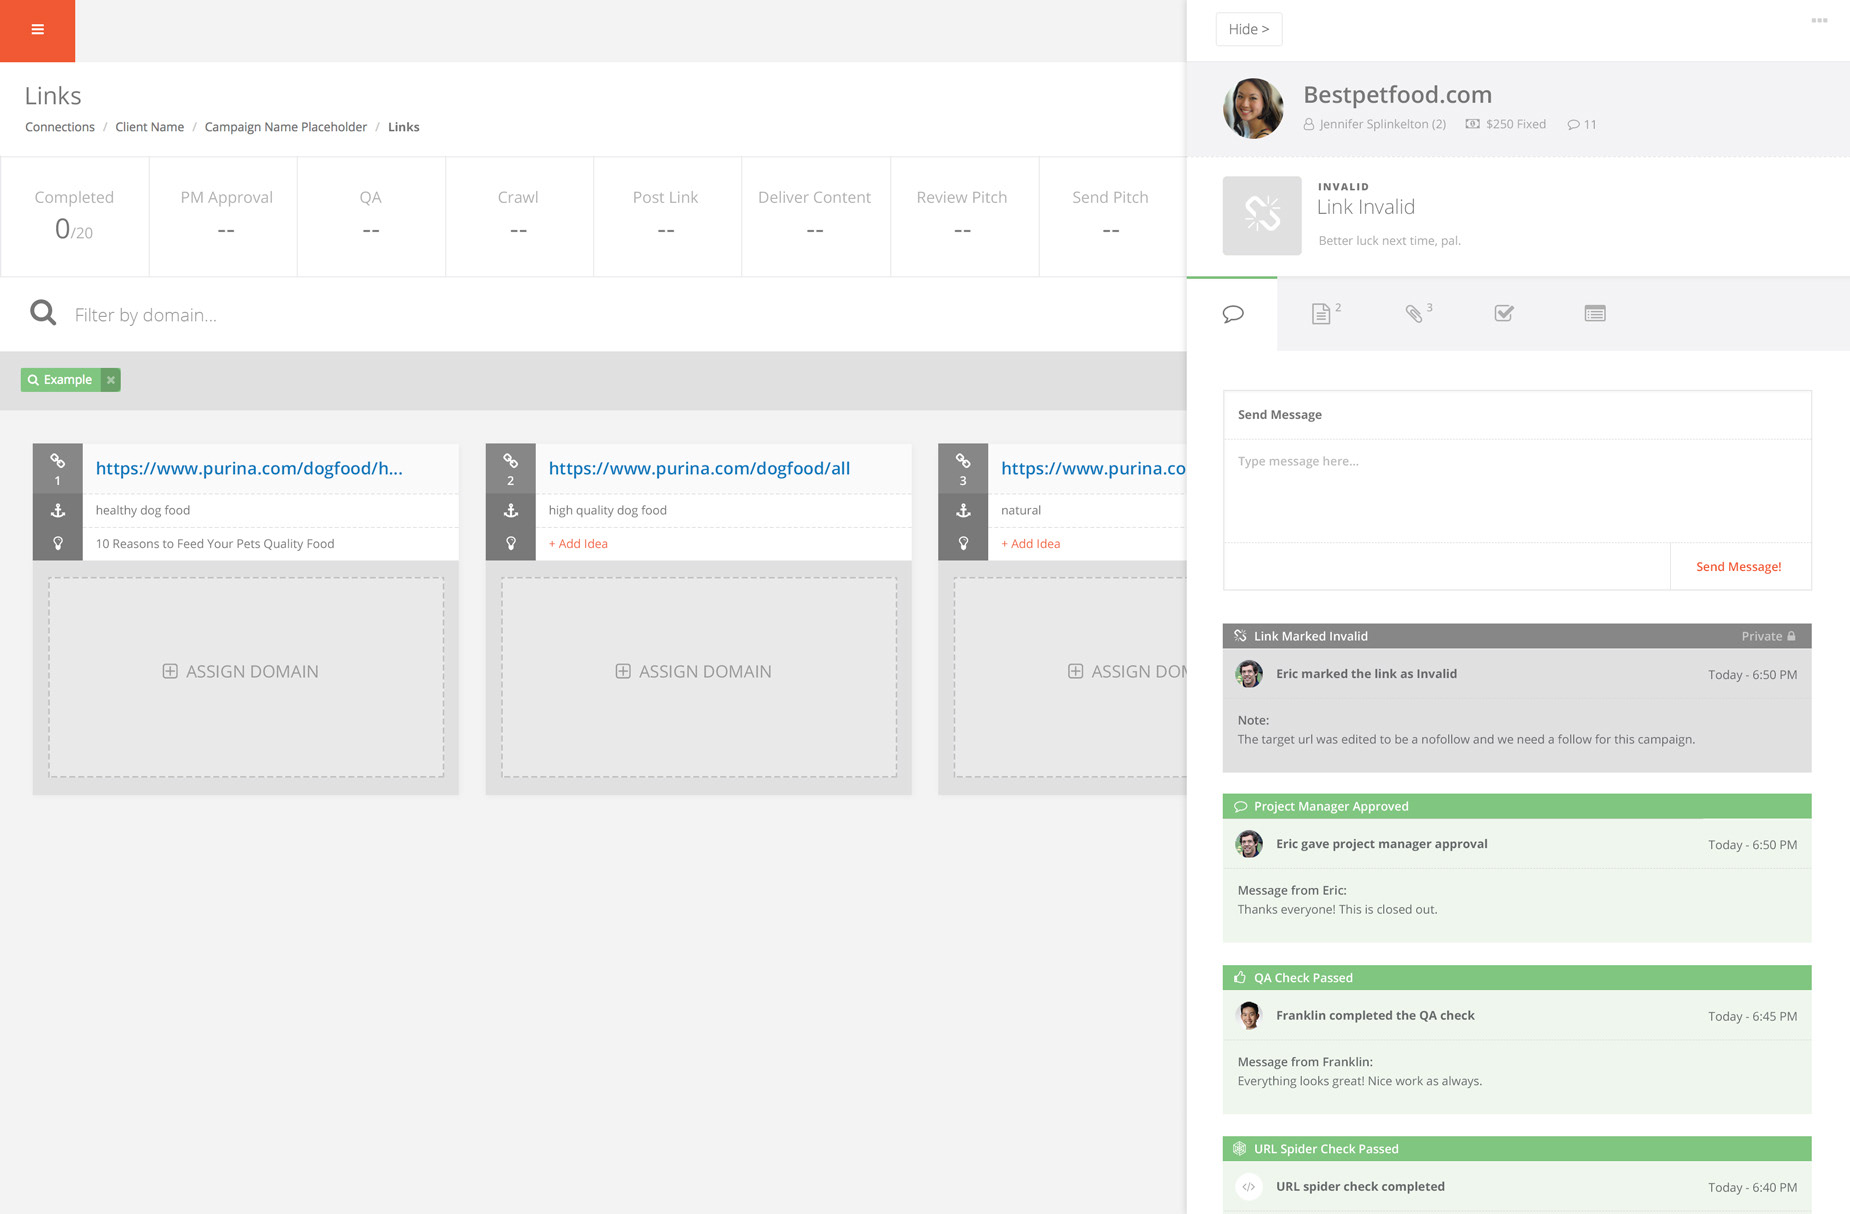Open purina.com/dogfood/all target URL

coord(699,468)
